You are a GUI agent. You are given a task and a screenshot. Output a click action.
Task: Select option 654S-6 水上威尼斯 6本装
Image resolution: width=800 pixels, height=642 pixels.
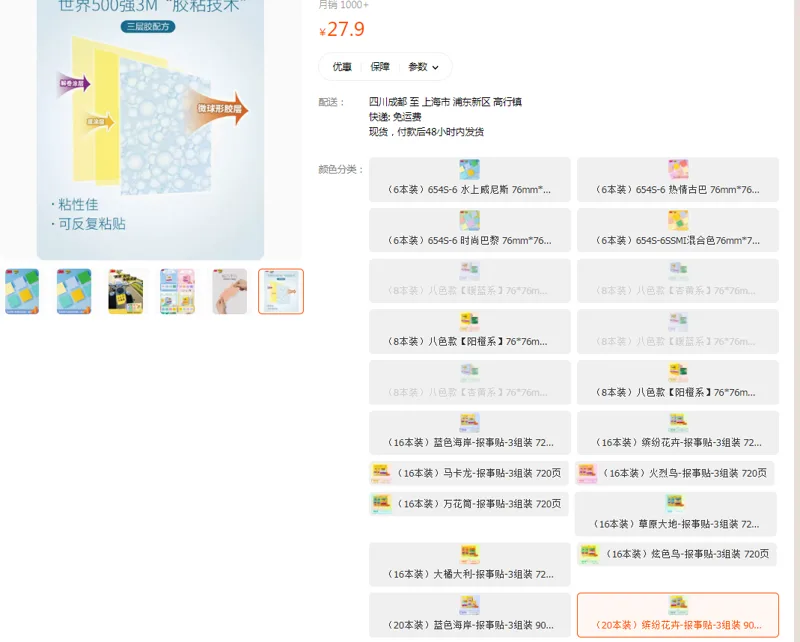pyautogui.click(x=469, y=179)
